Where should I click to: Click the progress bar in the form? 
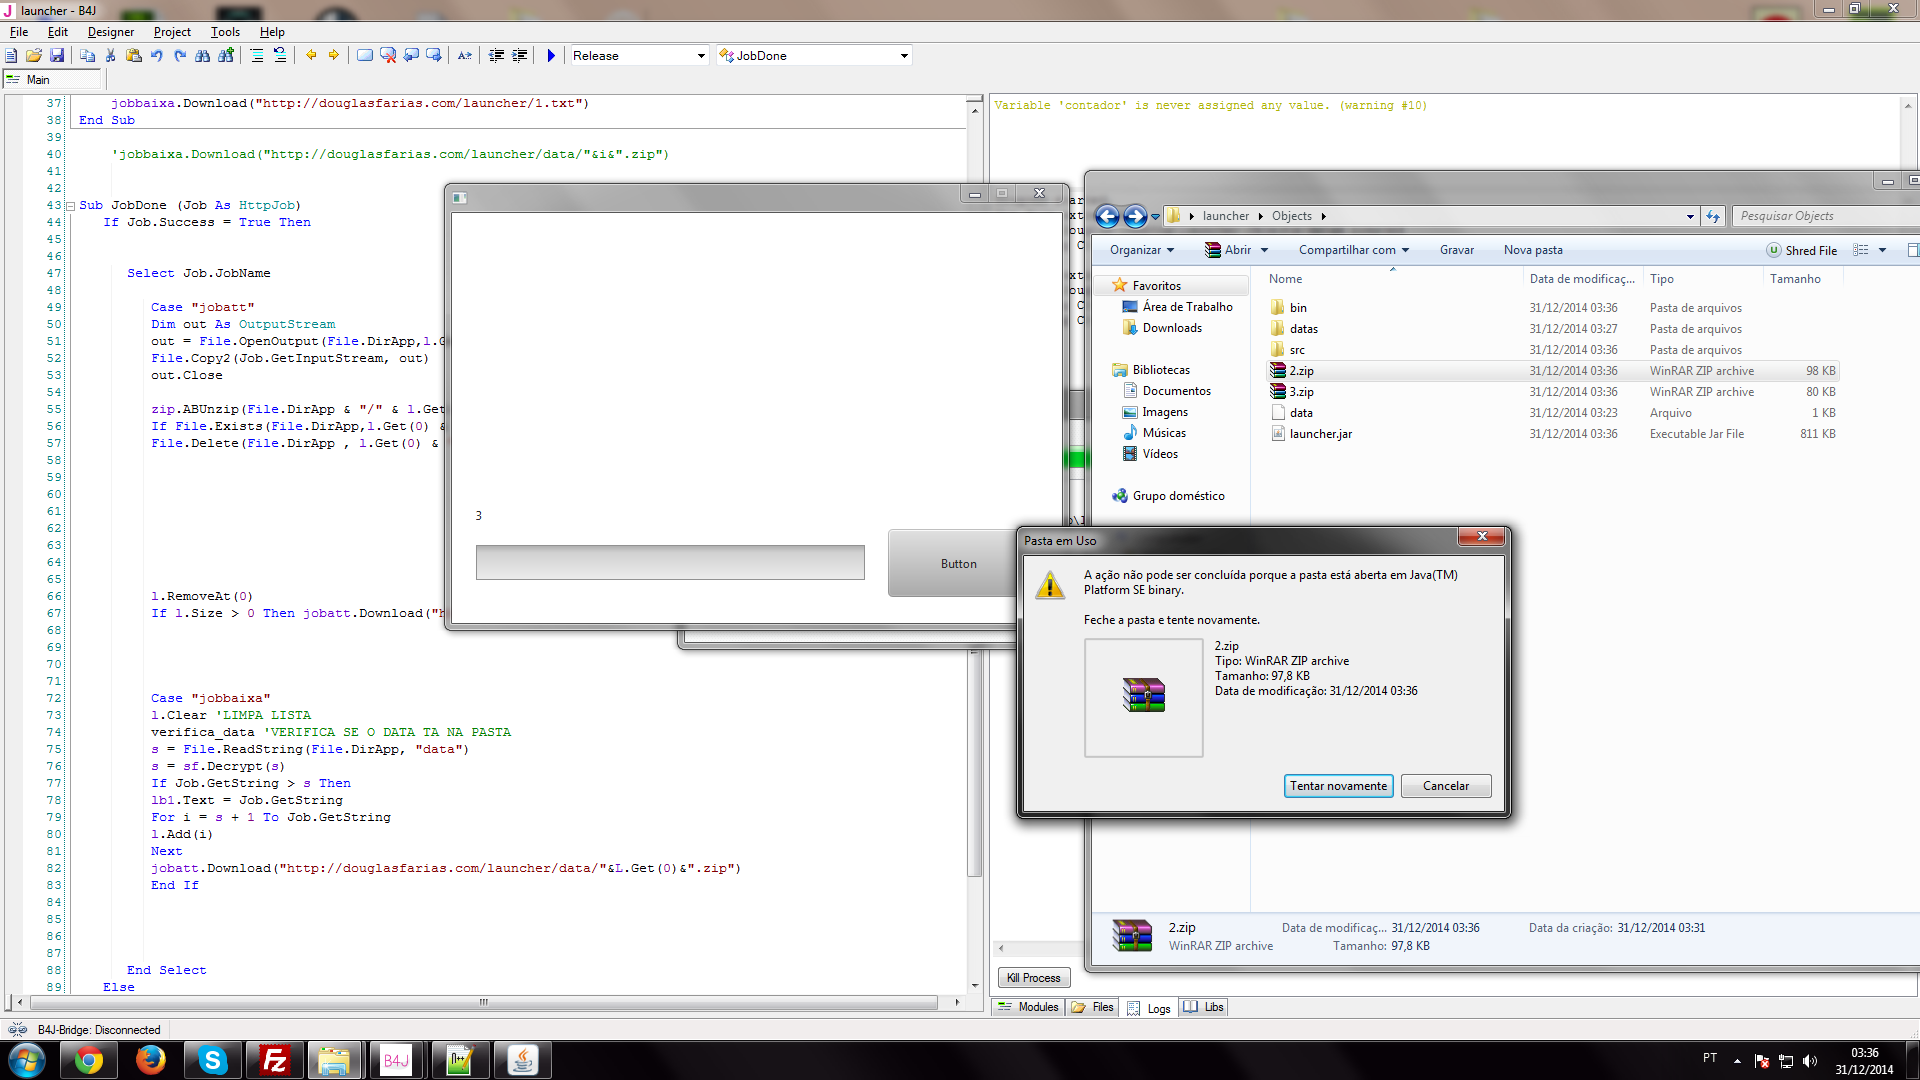[x=670, y=563]
